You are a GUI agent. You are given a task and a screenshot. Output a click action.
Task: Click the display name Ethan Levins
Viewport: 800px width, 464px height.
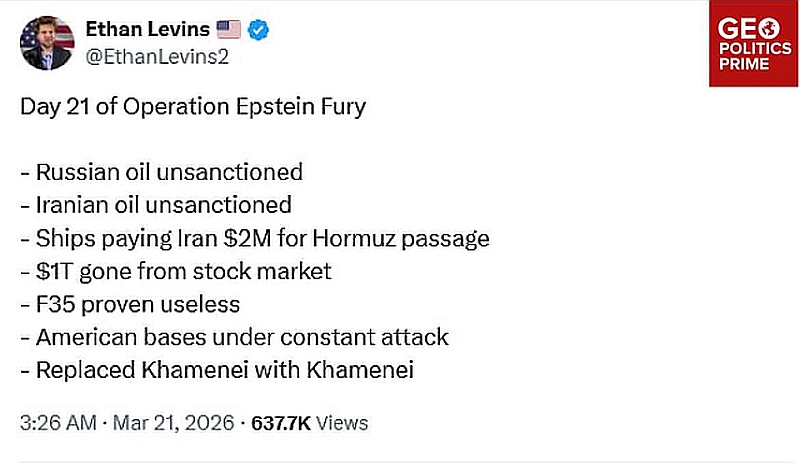[149, 30]
